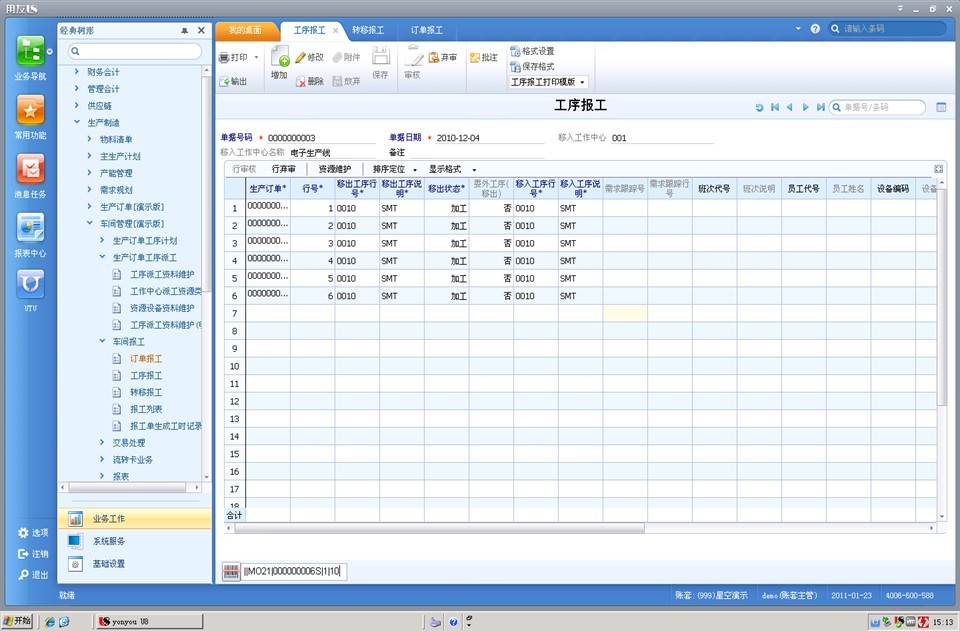Image resolution: width=960 pixels, height=632 pixels.
Task: Click the 附件 attachment icon
Action: point(337,58)
